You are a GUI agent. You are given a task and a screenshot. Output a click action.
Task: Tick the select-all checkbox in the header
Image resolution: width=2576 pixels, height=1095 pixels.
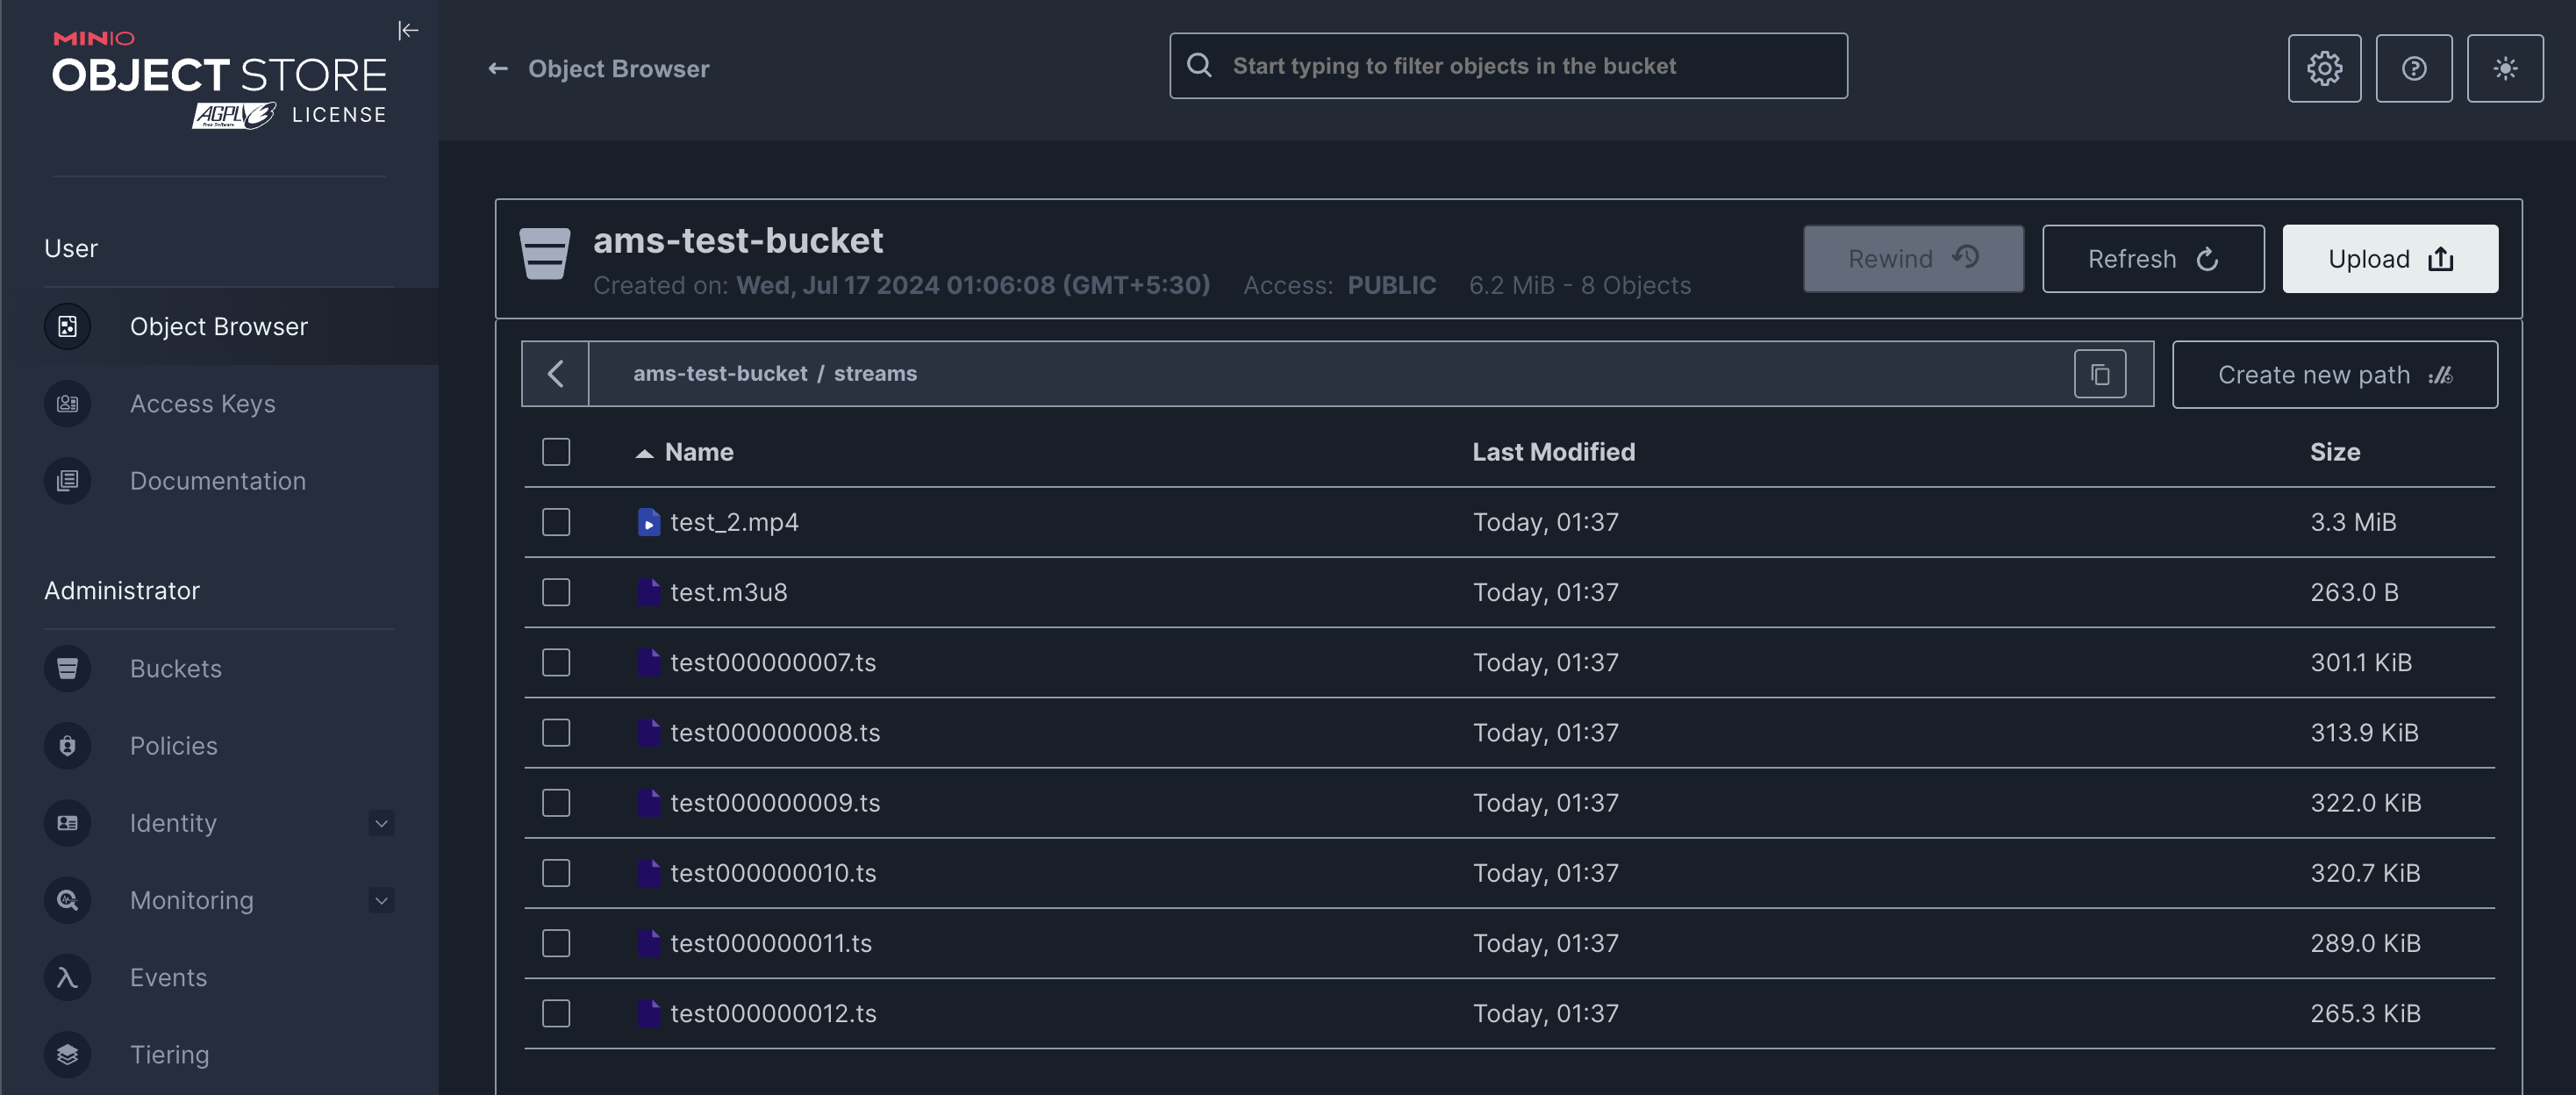coord(556,452)
